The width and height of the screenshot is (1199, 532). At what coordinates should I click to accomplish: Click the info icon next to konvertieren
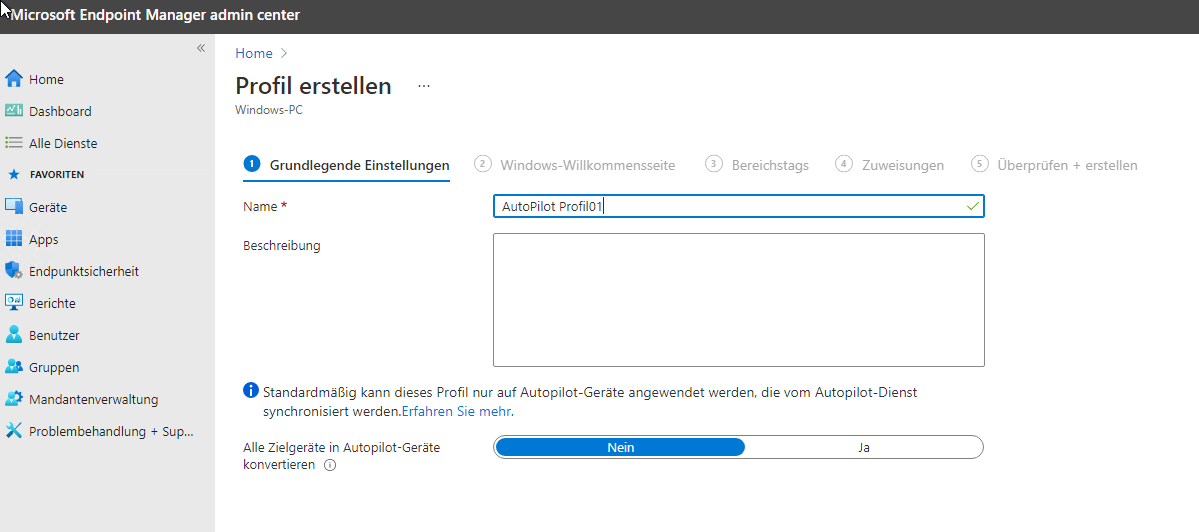coord(330,465)
